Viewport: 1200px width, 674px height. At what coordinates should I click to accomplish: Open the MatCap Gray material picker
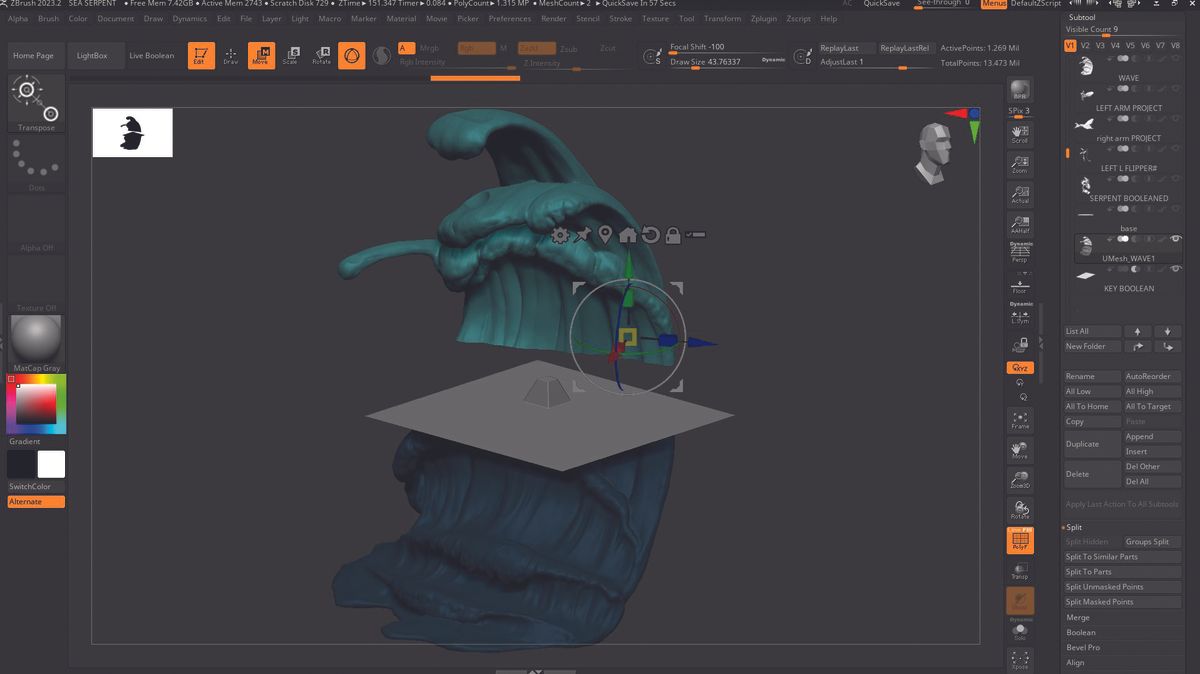(x=36, y=338)
